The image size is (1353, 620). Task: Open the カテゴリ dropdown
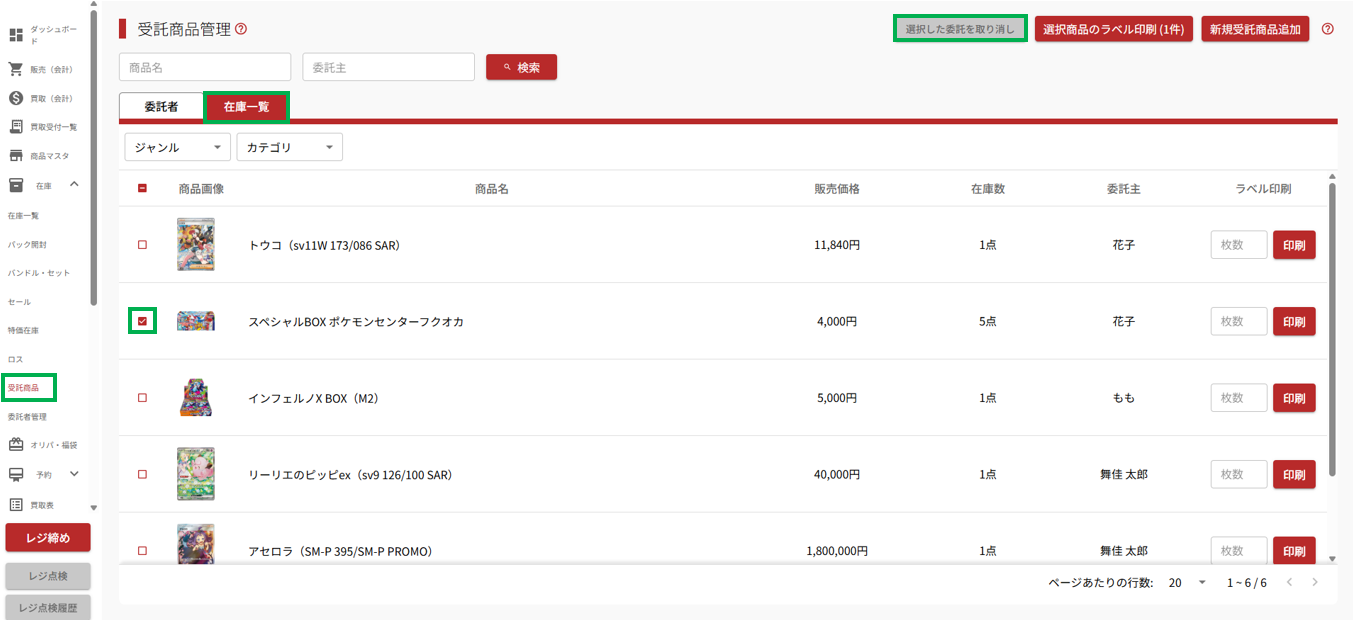[x=289, y=147]
